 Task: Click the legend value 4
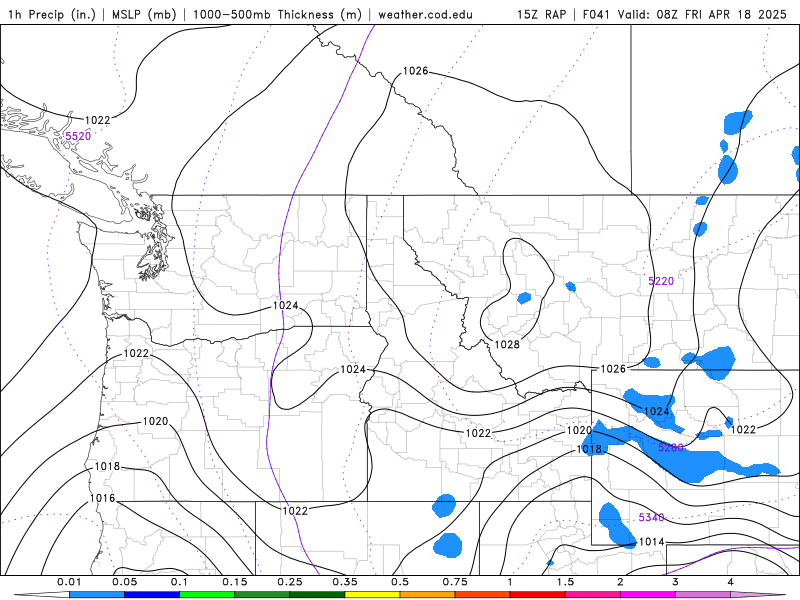click(x=731, y=582)
